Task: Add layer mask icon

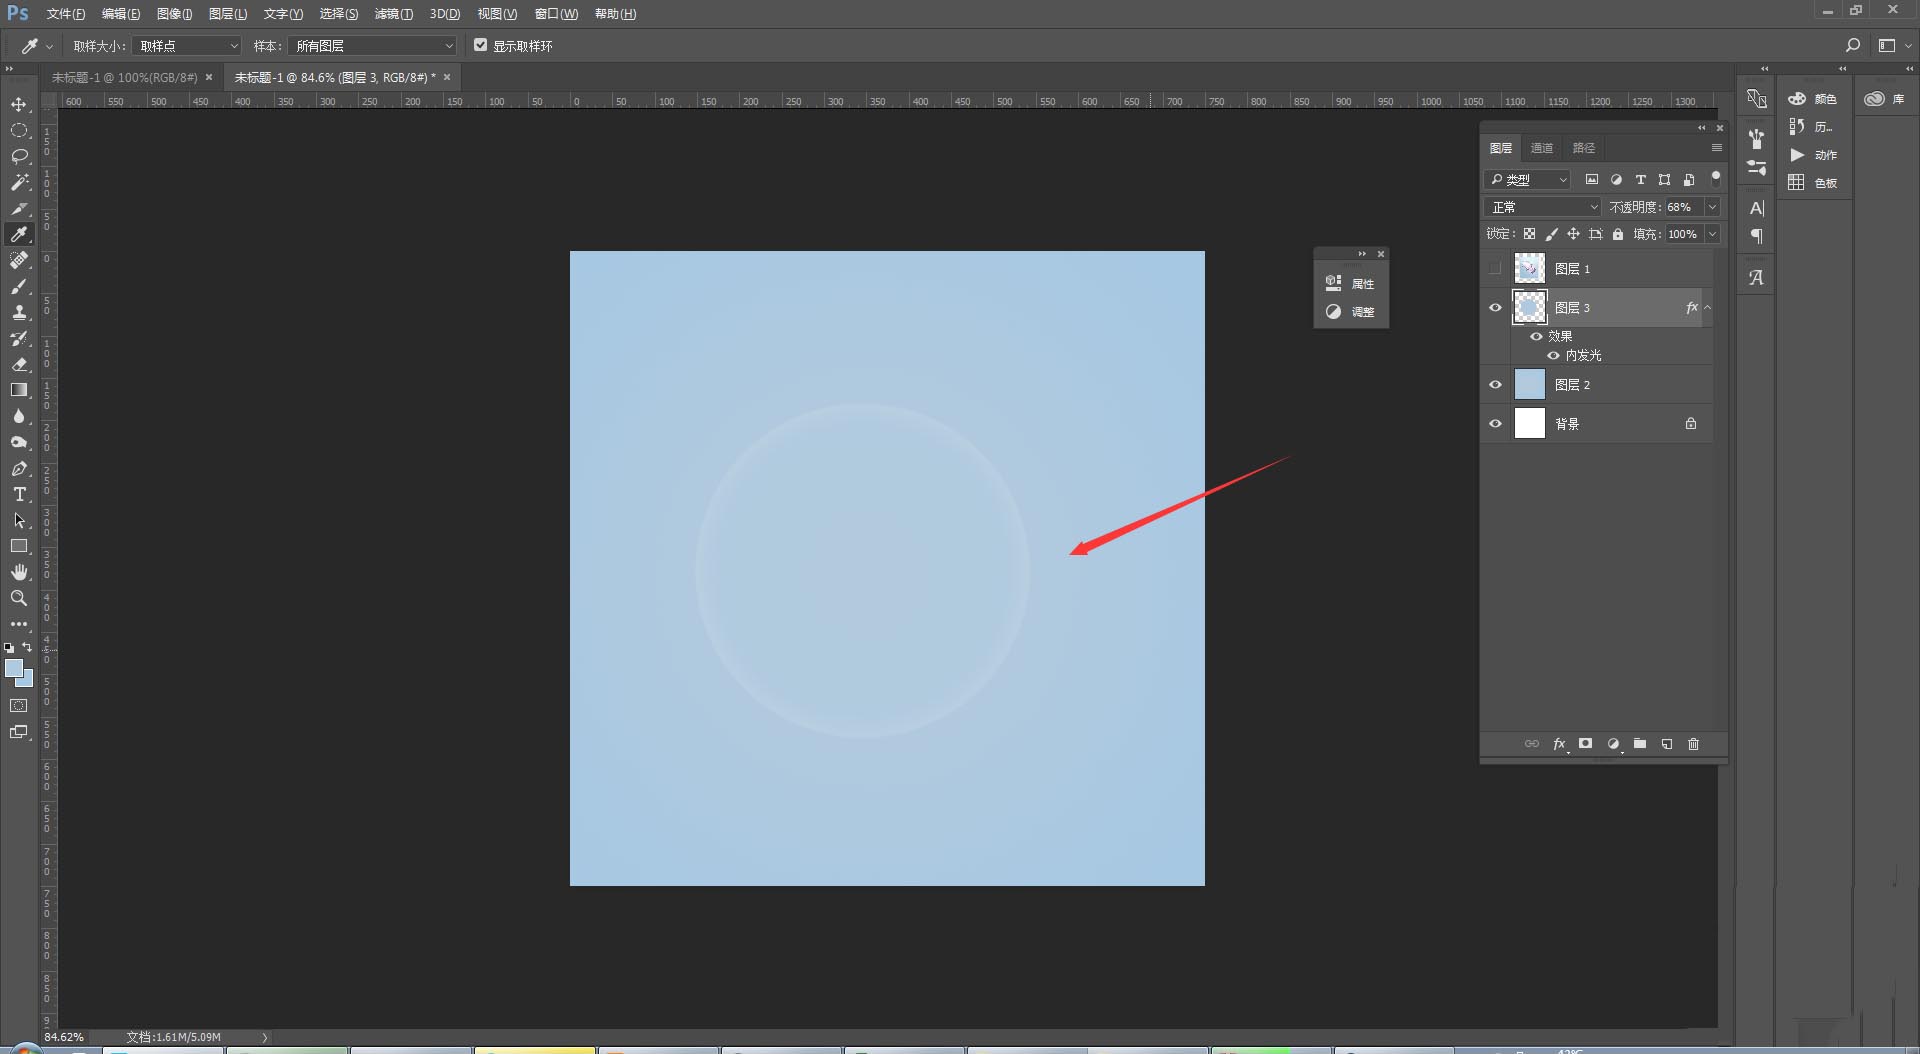Action: 1586,744
